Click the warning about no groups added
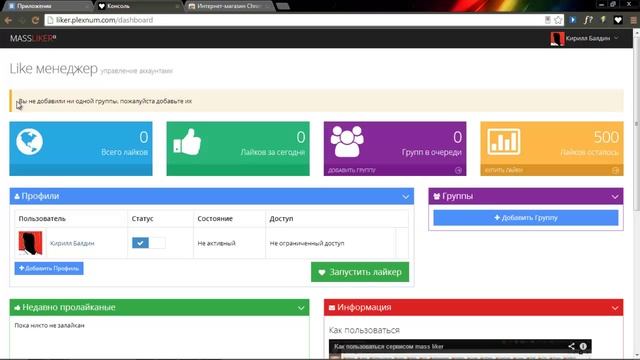The width and height of the screenshot is (640, 360). coord(316,101)
